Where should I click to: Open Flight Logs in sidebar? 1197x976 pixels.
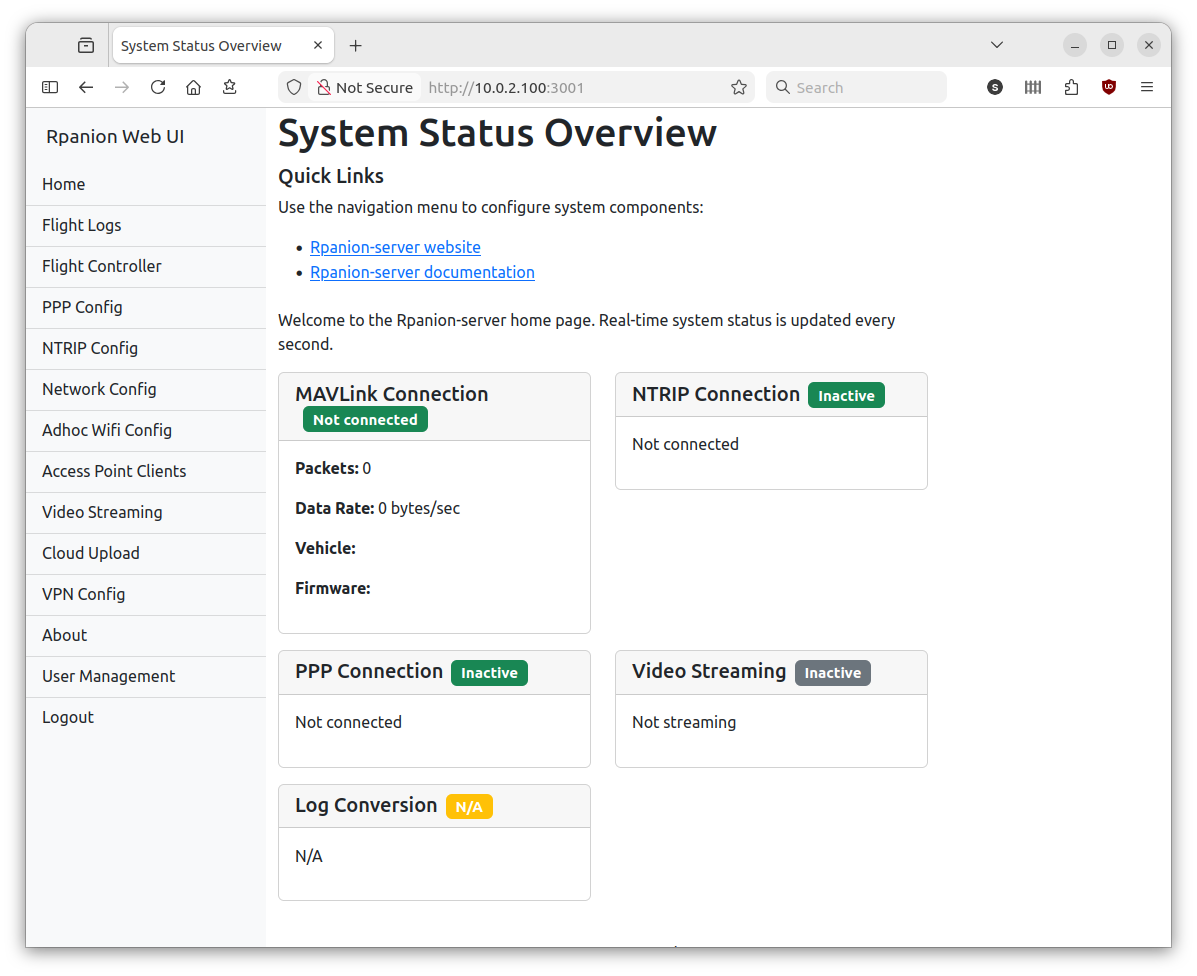pos(82,225)
